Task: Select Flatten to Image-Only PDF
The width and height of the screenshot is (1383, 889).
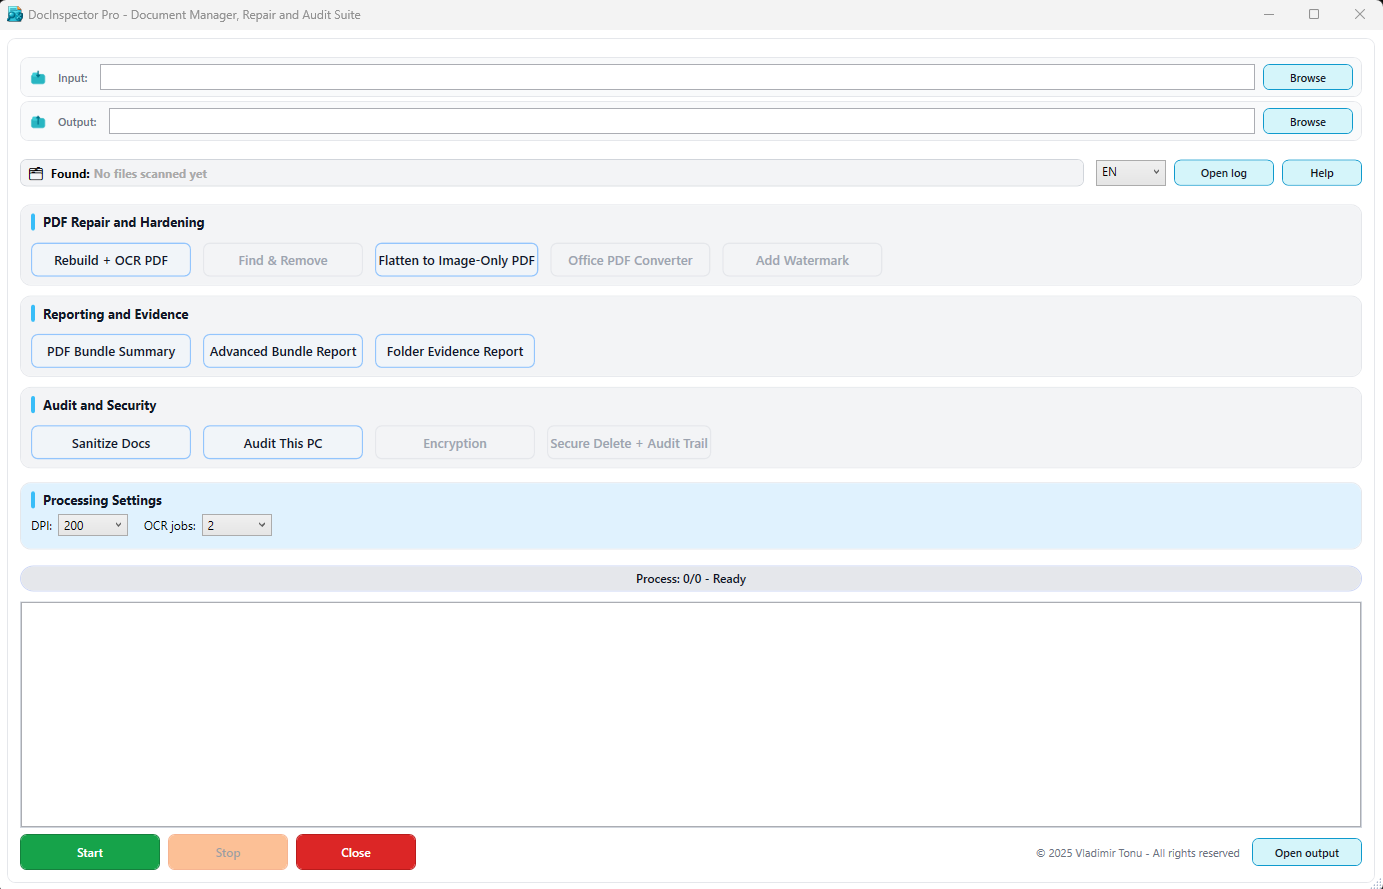Action: click(456, 259)
